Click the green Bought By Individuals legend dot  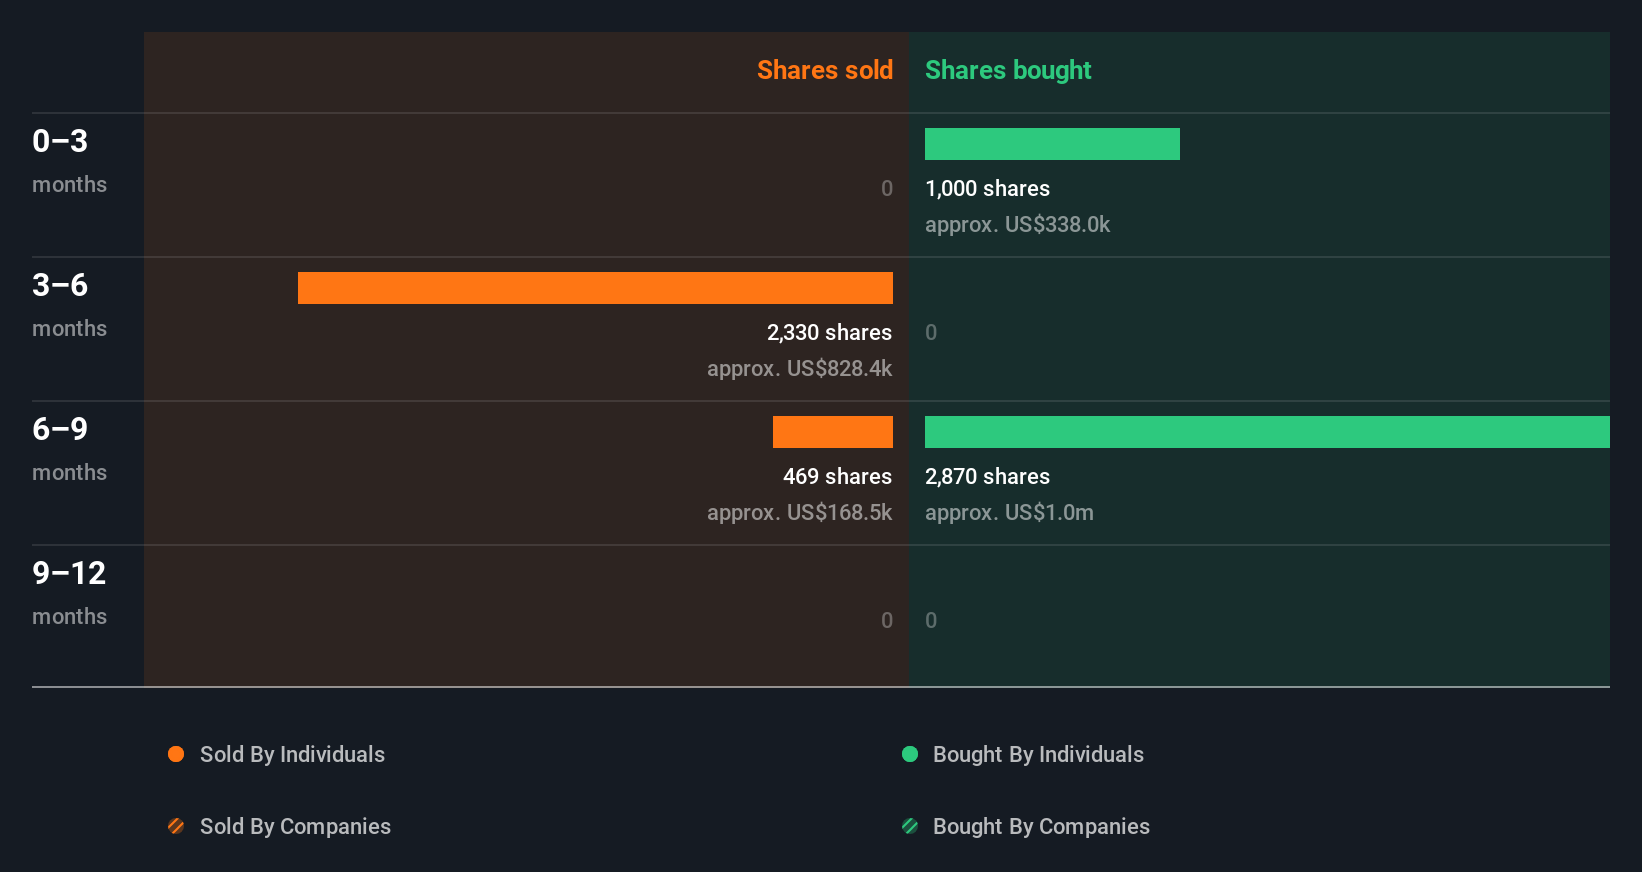click(x=910, y=754)
